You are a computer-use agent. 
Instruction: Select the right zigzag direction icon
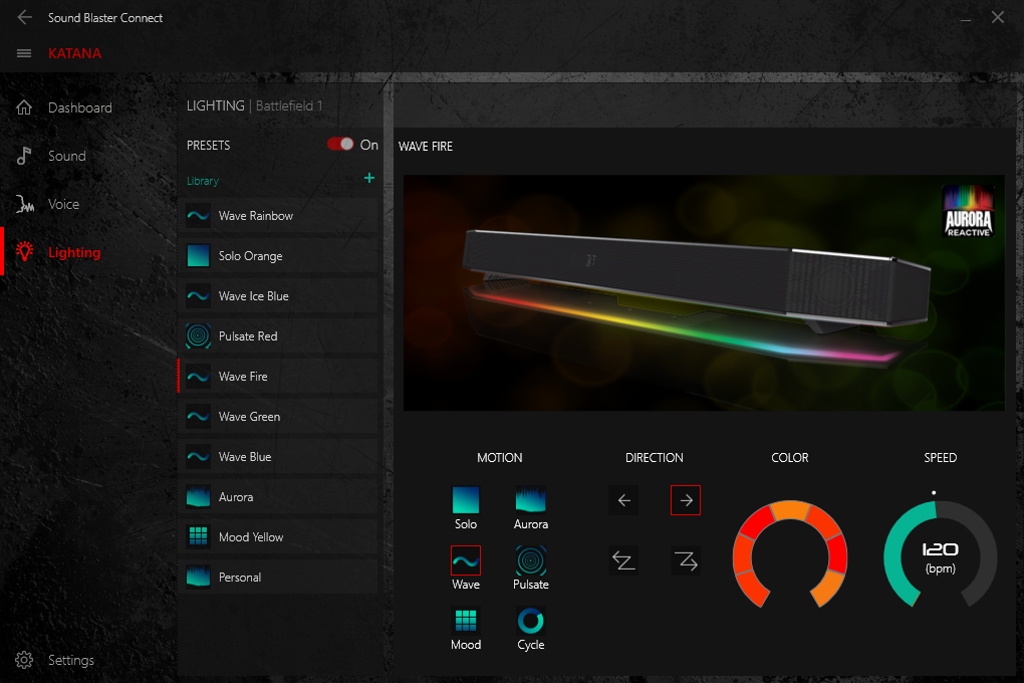(x=686, y=561)
